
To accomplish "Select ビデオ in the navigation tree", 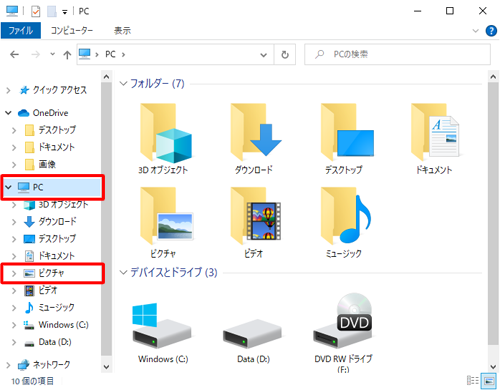I will [47, 290].
